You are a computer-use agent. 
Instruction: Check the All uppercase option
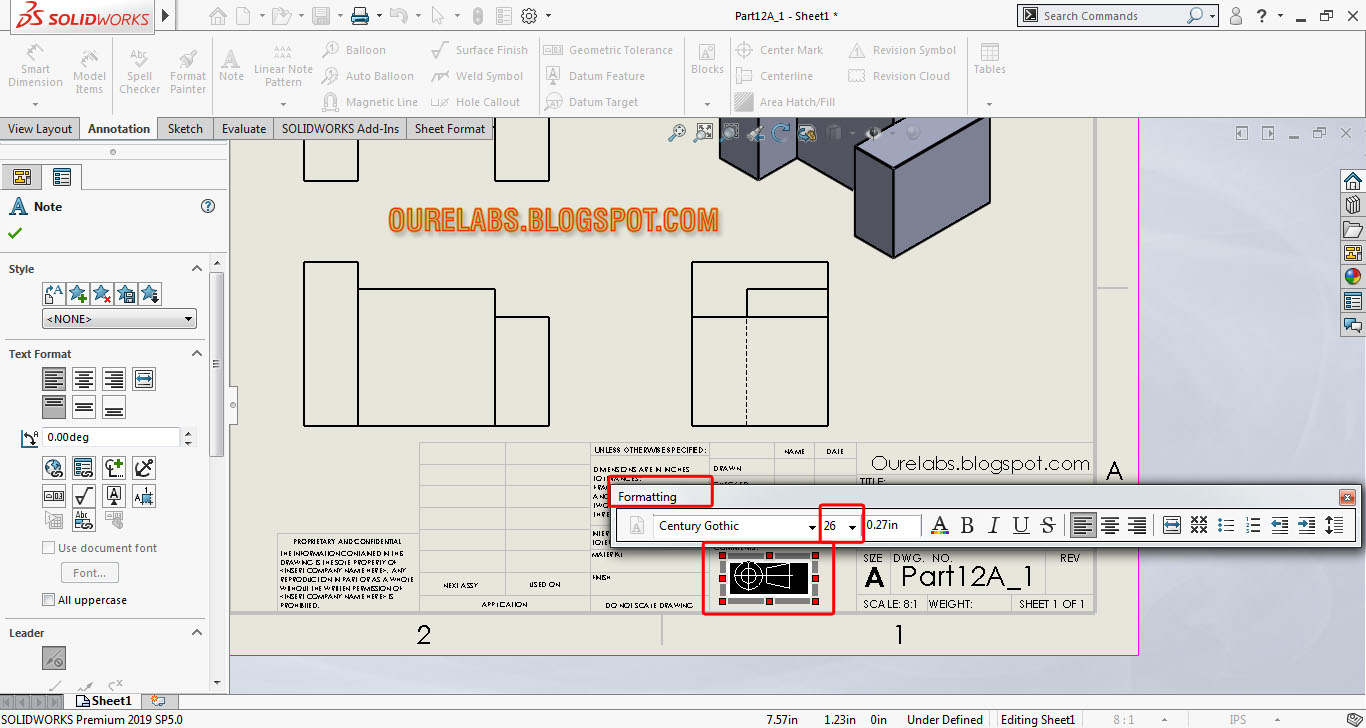(x=46, y=599)
